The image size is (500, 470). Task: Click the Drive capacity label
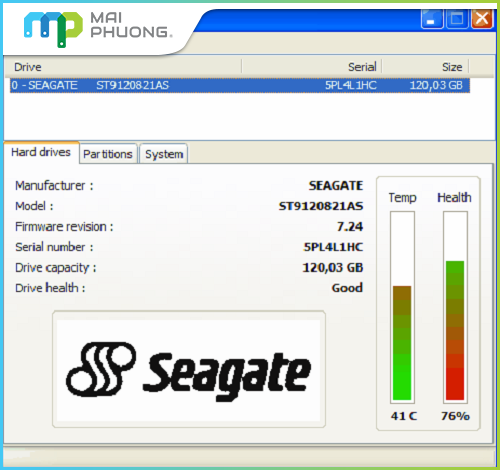[x=55, y=268]
